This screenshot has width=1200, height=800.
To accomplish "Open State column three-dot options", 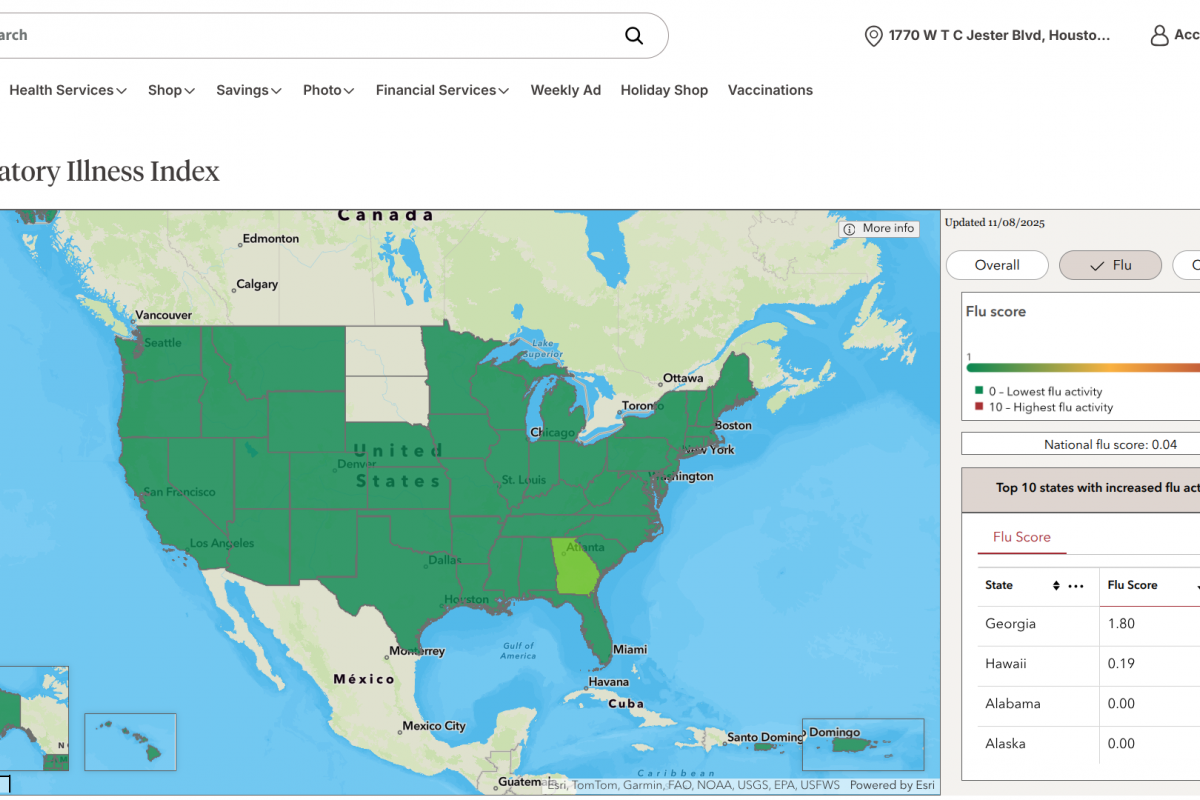I will [1076, 586].
